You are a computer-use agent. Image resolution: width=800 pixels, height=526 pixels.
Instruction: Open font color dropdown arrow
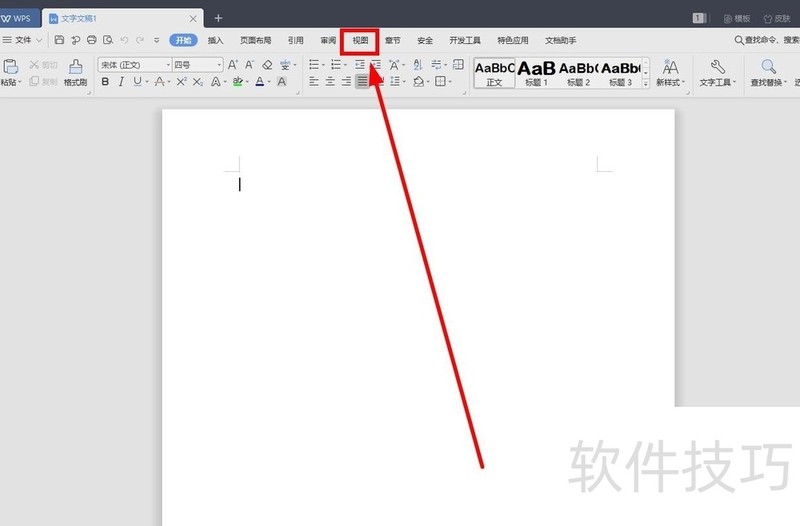(x=269, y=82)
